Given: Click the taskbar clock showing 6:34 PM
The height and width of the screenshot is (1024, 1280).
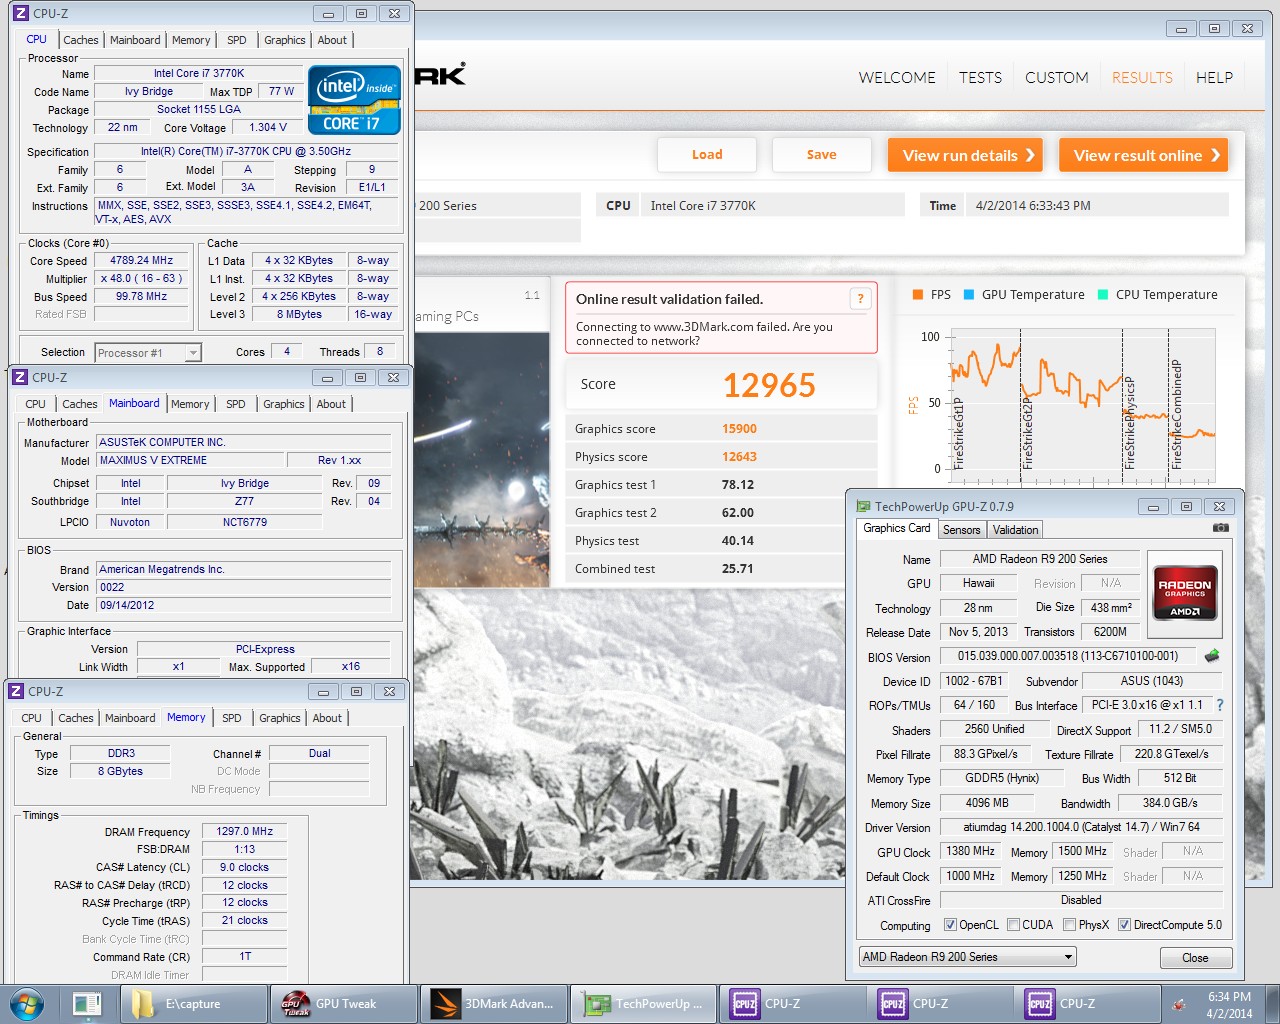Looking at the screenshot, I should (1229, 1005).
